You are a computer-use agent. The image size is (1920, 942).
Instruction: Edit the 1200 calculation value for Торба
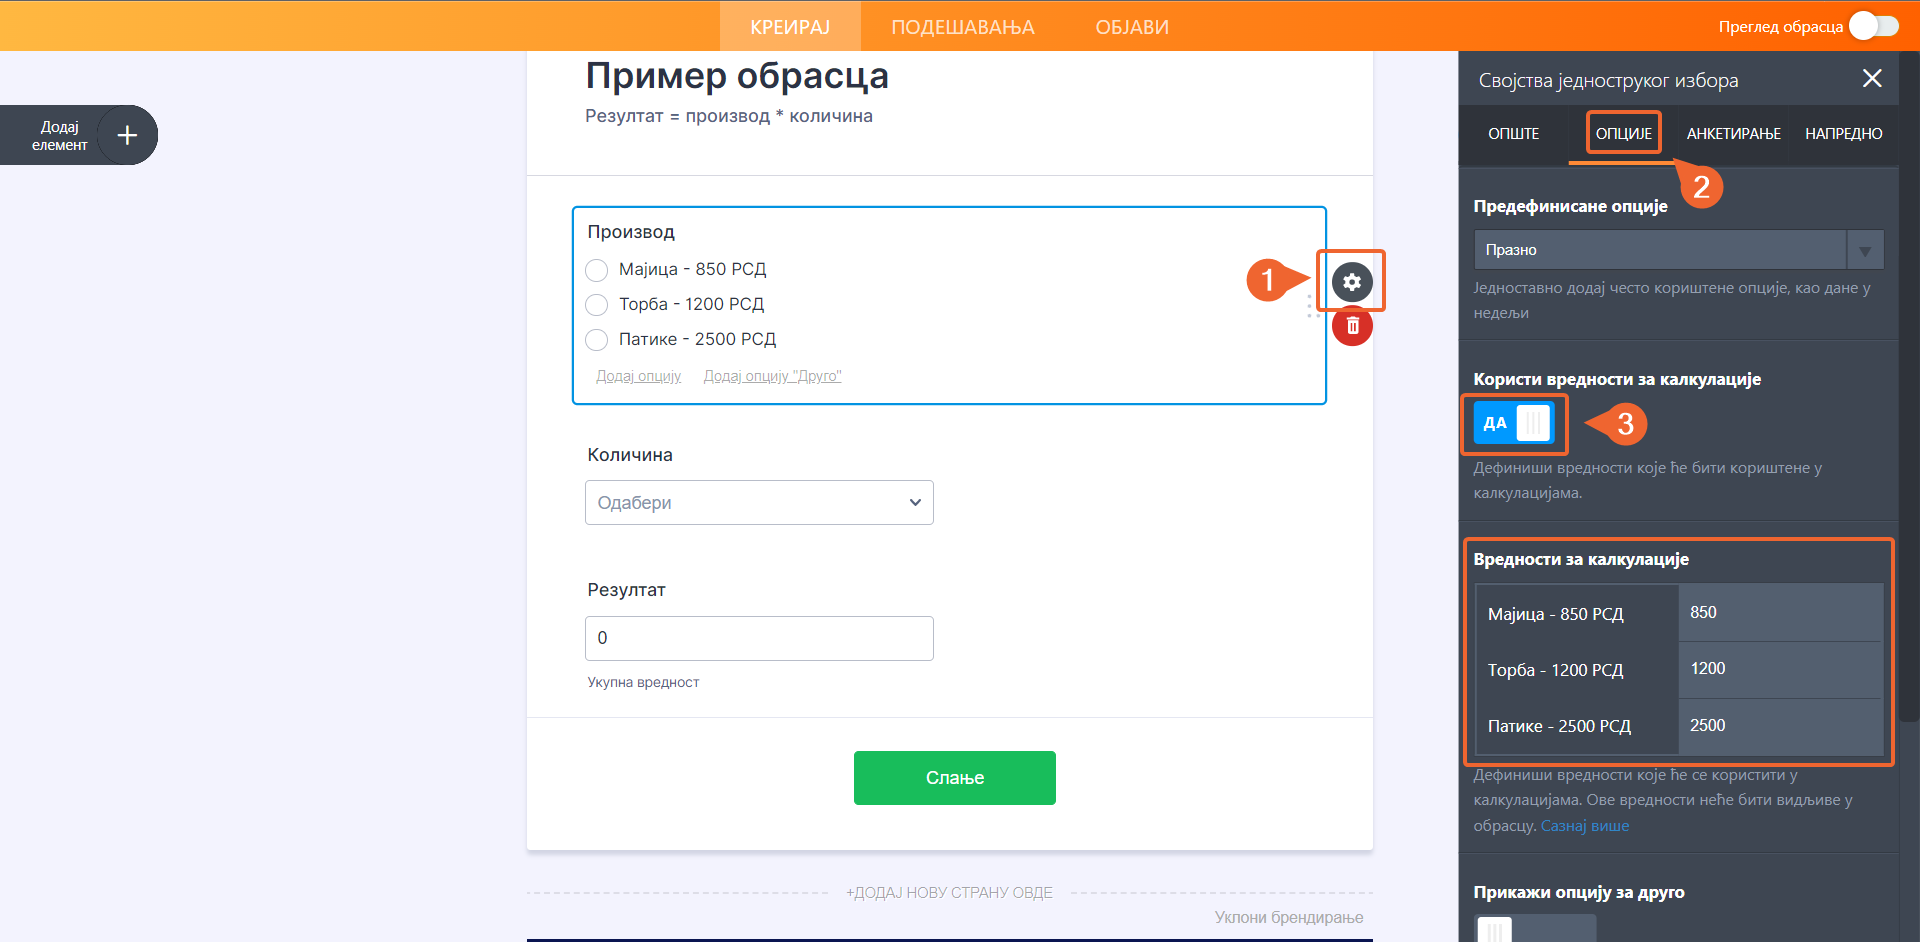[1780, 669]
